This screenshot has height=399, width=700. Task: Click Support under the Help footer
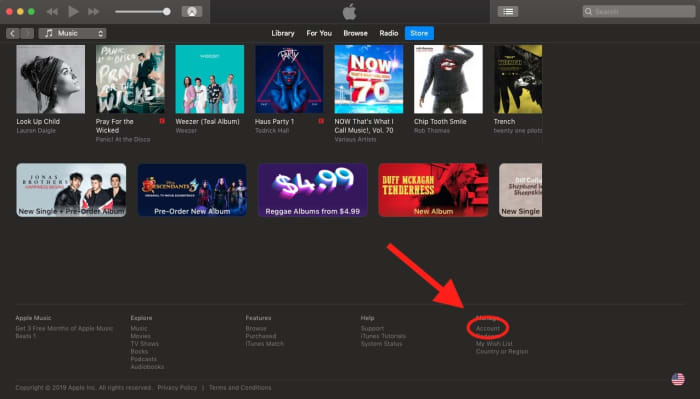click(x=372, y=328)
